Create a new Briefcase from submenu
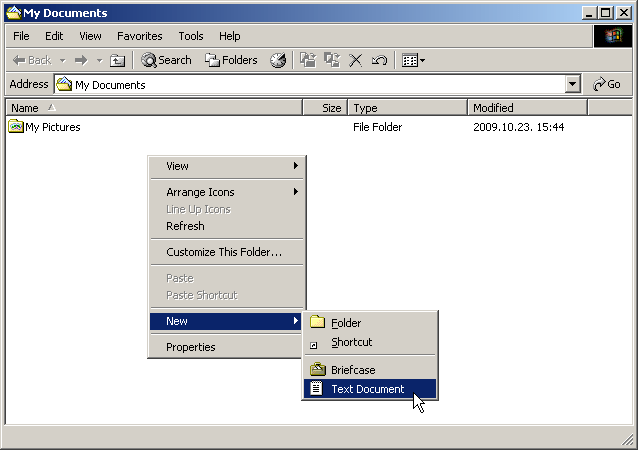 [x=370, y=370]
